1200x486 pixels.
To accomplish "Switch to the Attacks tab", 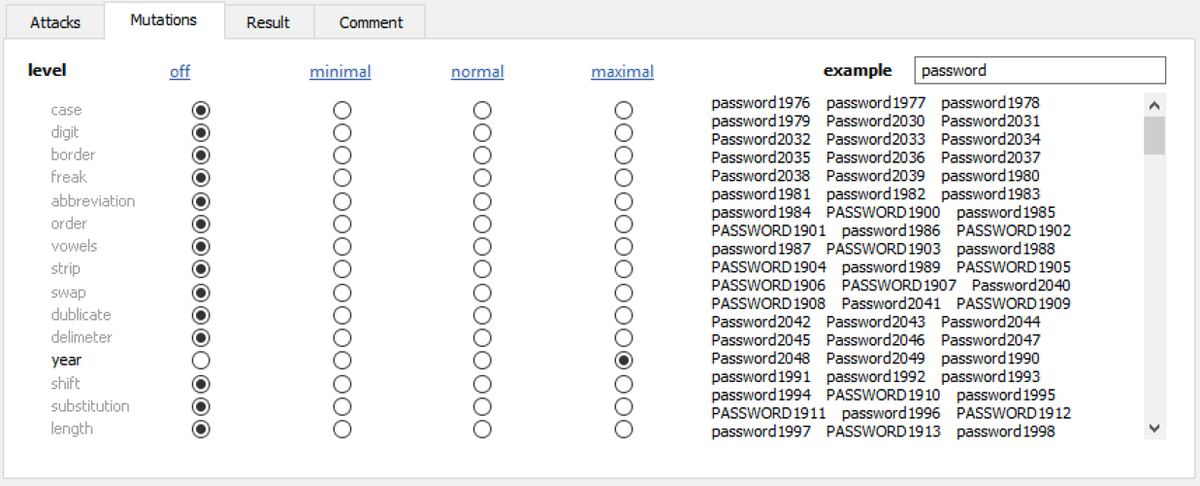I will point(55,22).
